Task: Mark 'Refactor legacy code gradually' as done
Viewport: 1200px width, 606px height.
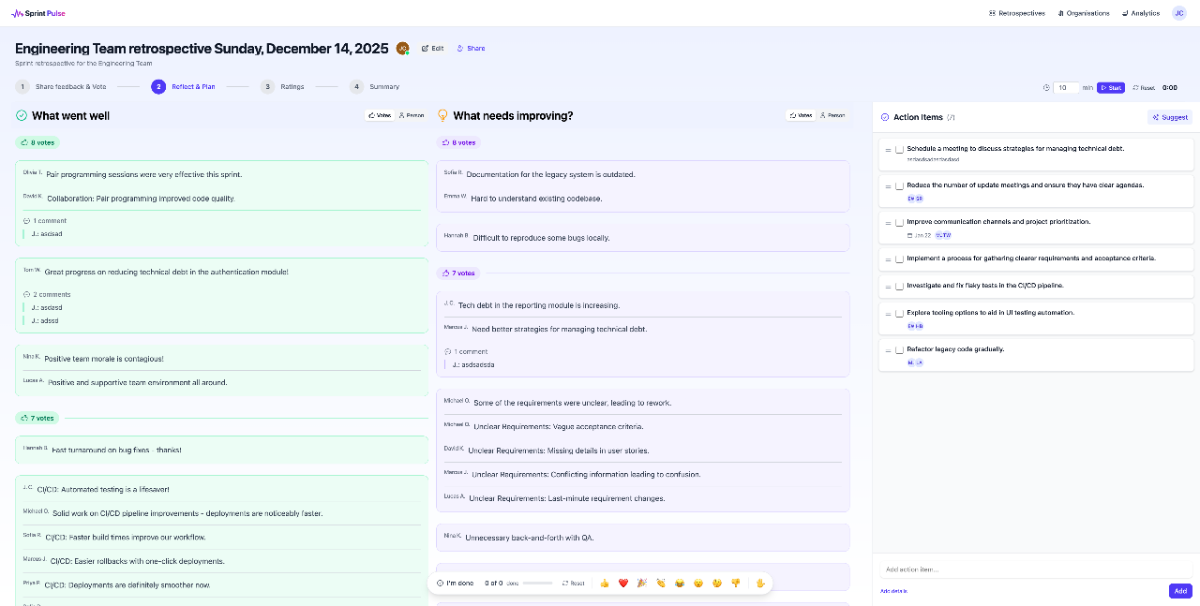Action: point(899,350)
